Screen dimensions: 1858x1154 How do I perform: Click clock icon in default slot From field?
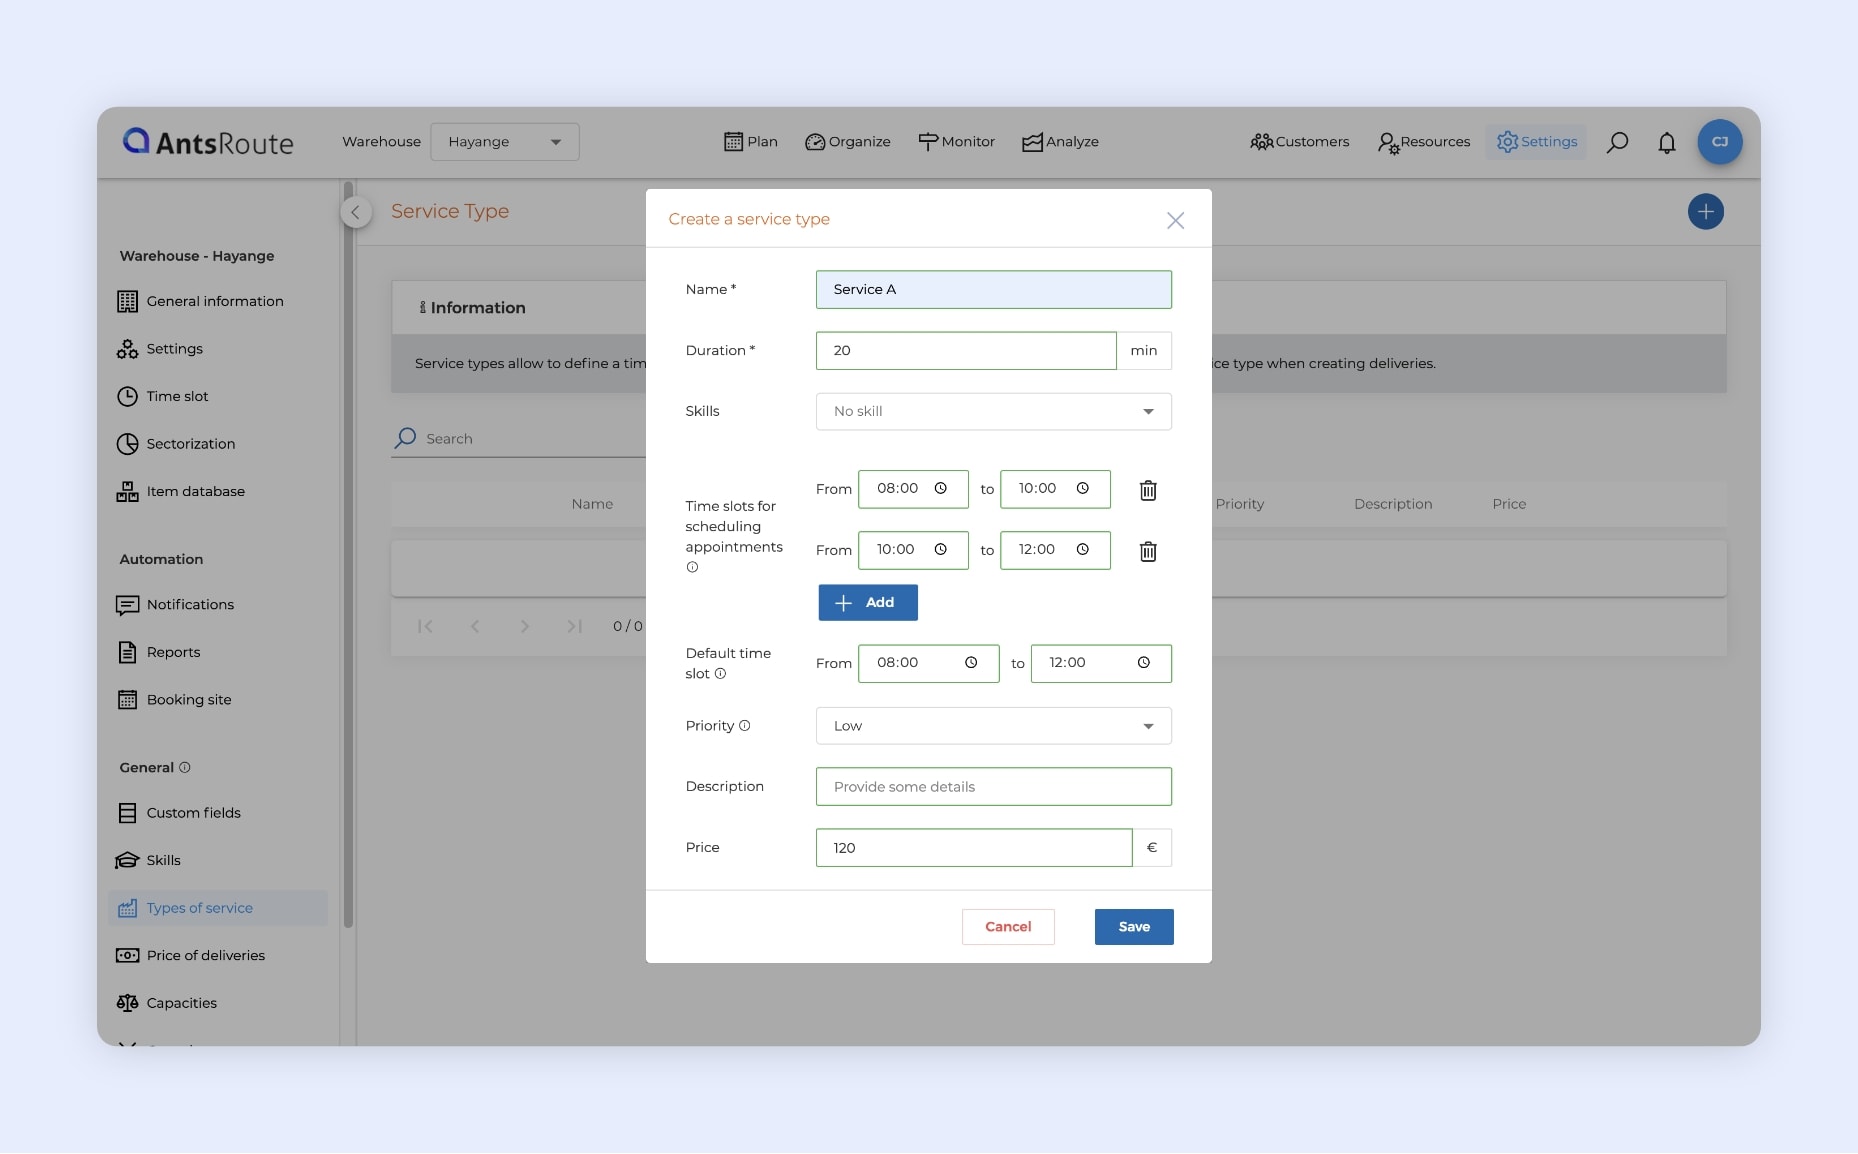tap(970, 663)
